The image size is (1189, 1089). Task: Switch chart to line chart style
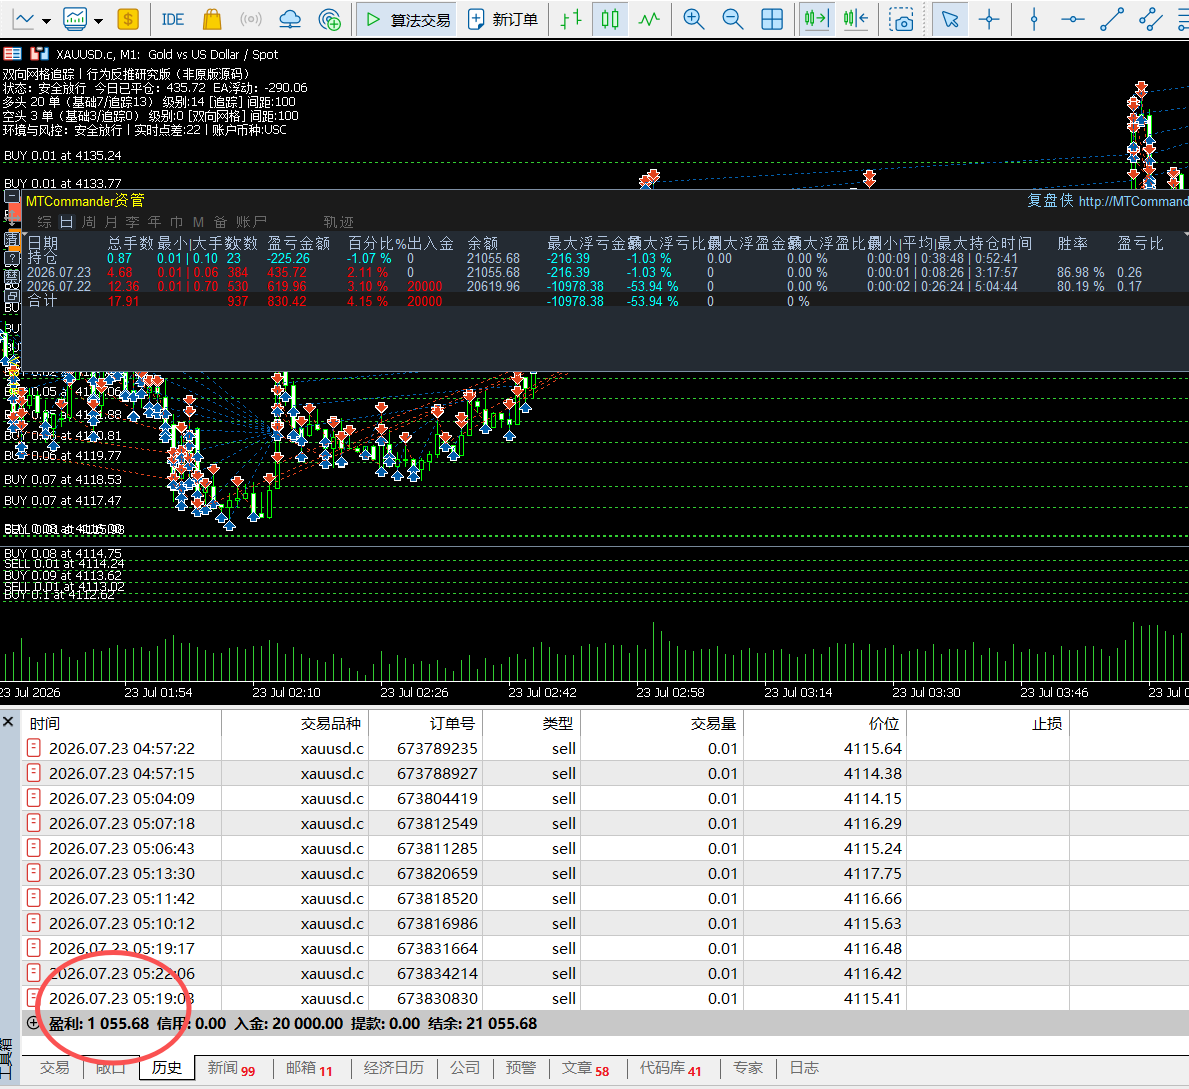[x=649, y=19]
